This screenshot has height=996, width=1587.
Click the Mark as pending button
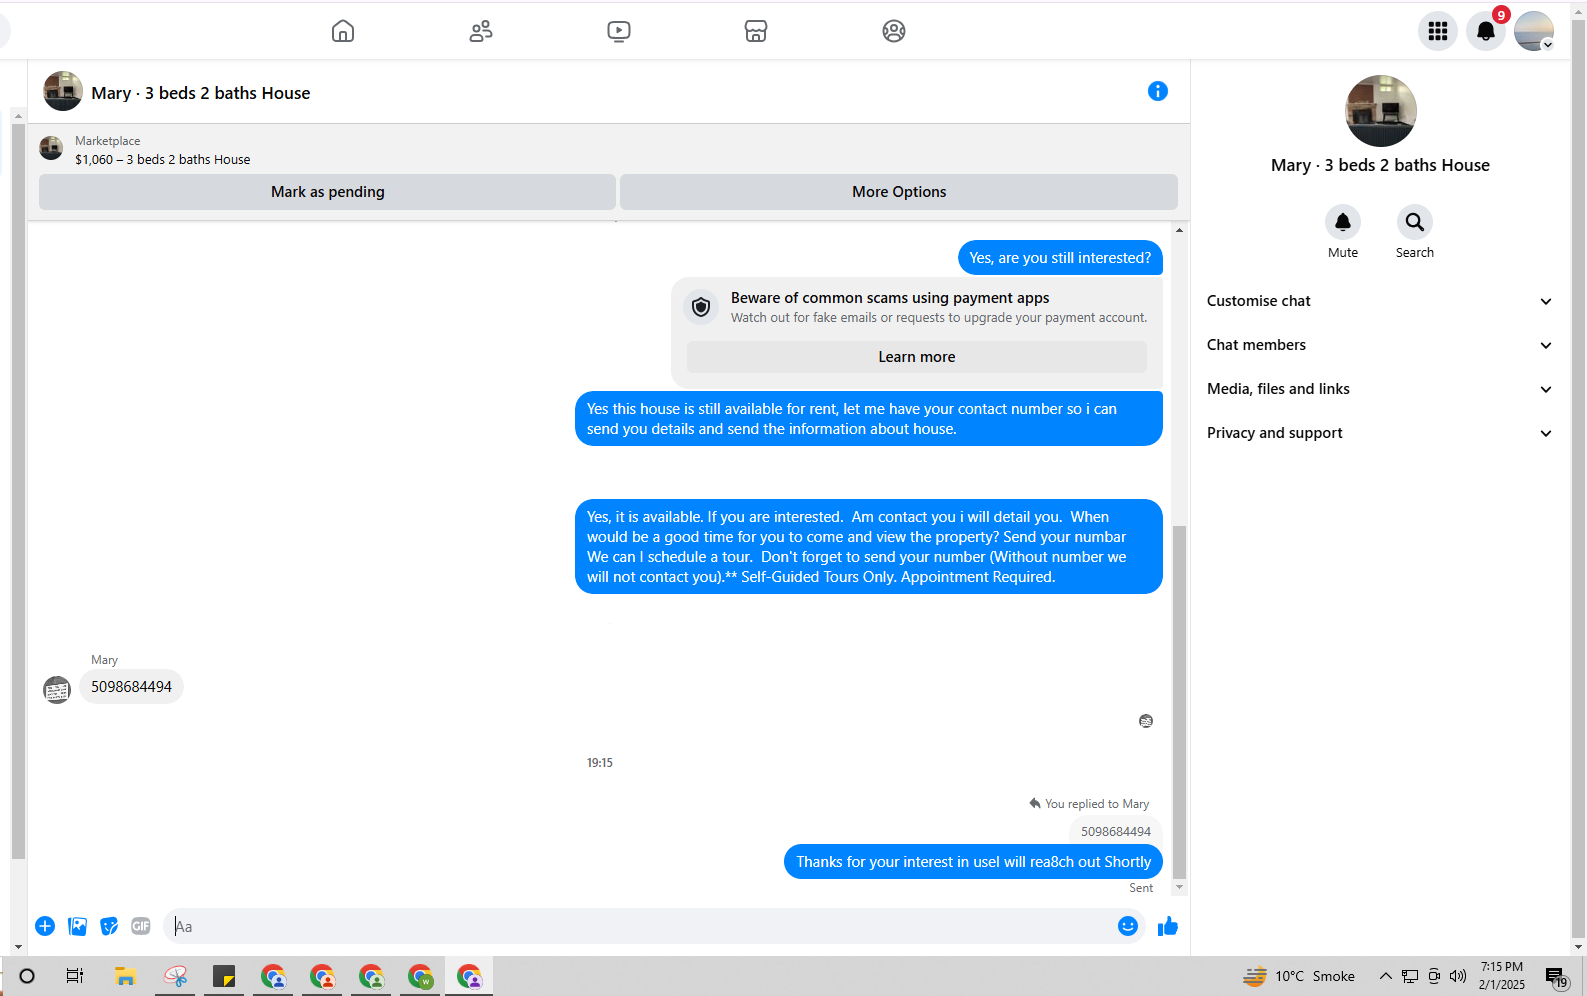327,192
